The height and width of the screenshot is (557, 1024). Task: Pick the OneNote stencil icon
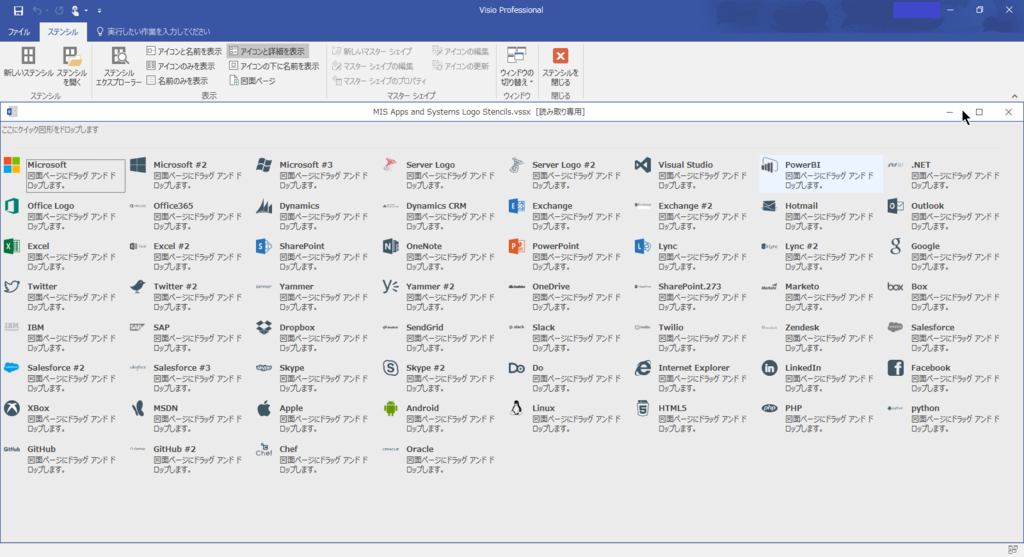pos(391,246)
